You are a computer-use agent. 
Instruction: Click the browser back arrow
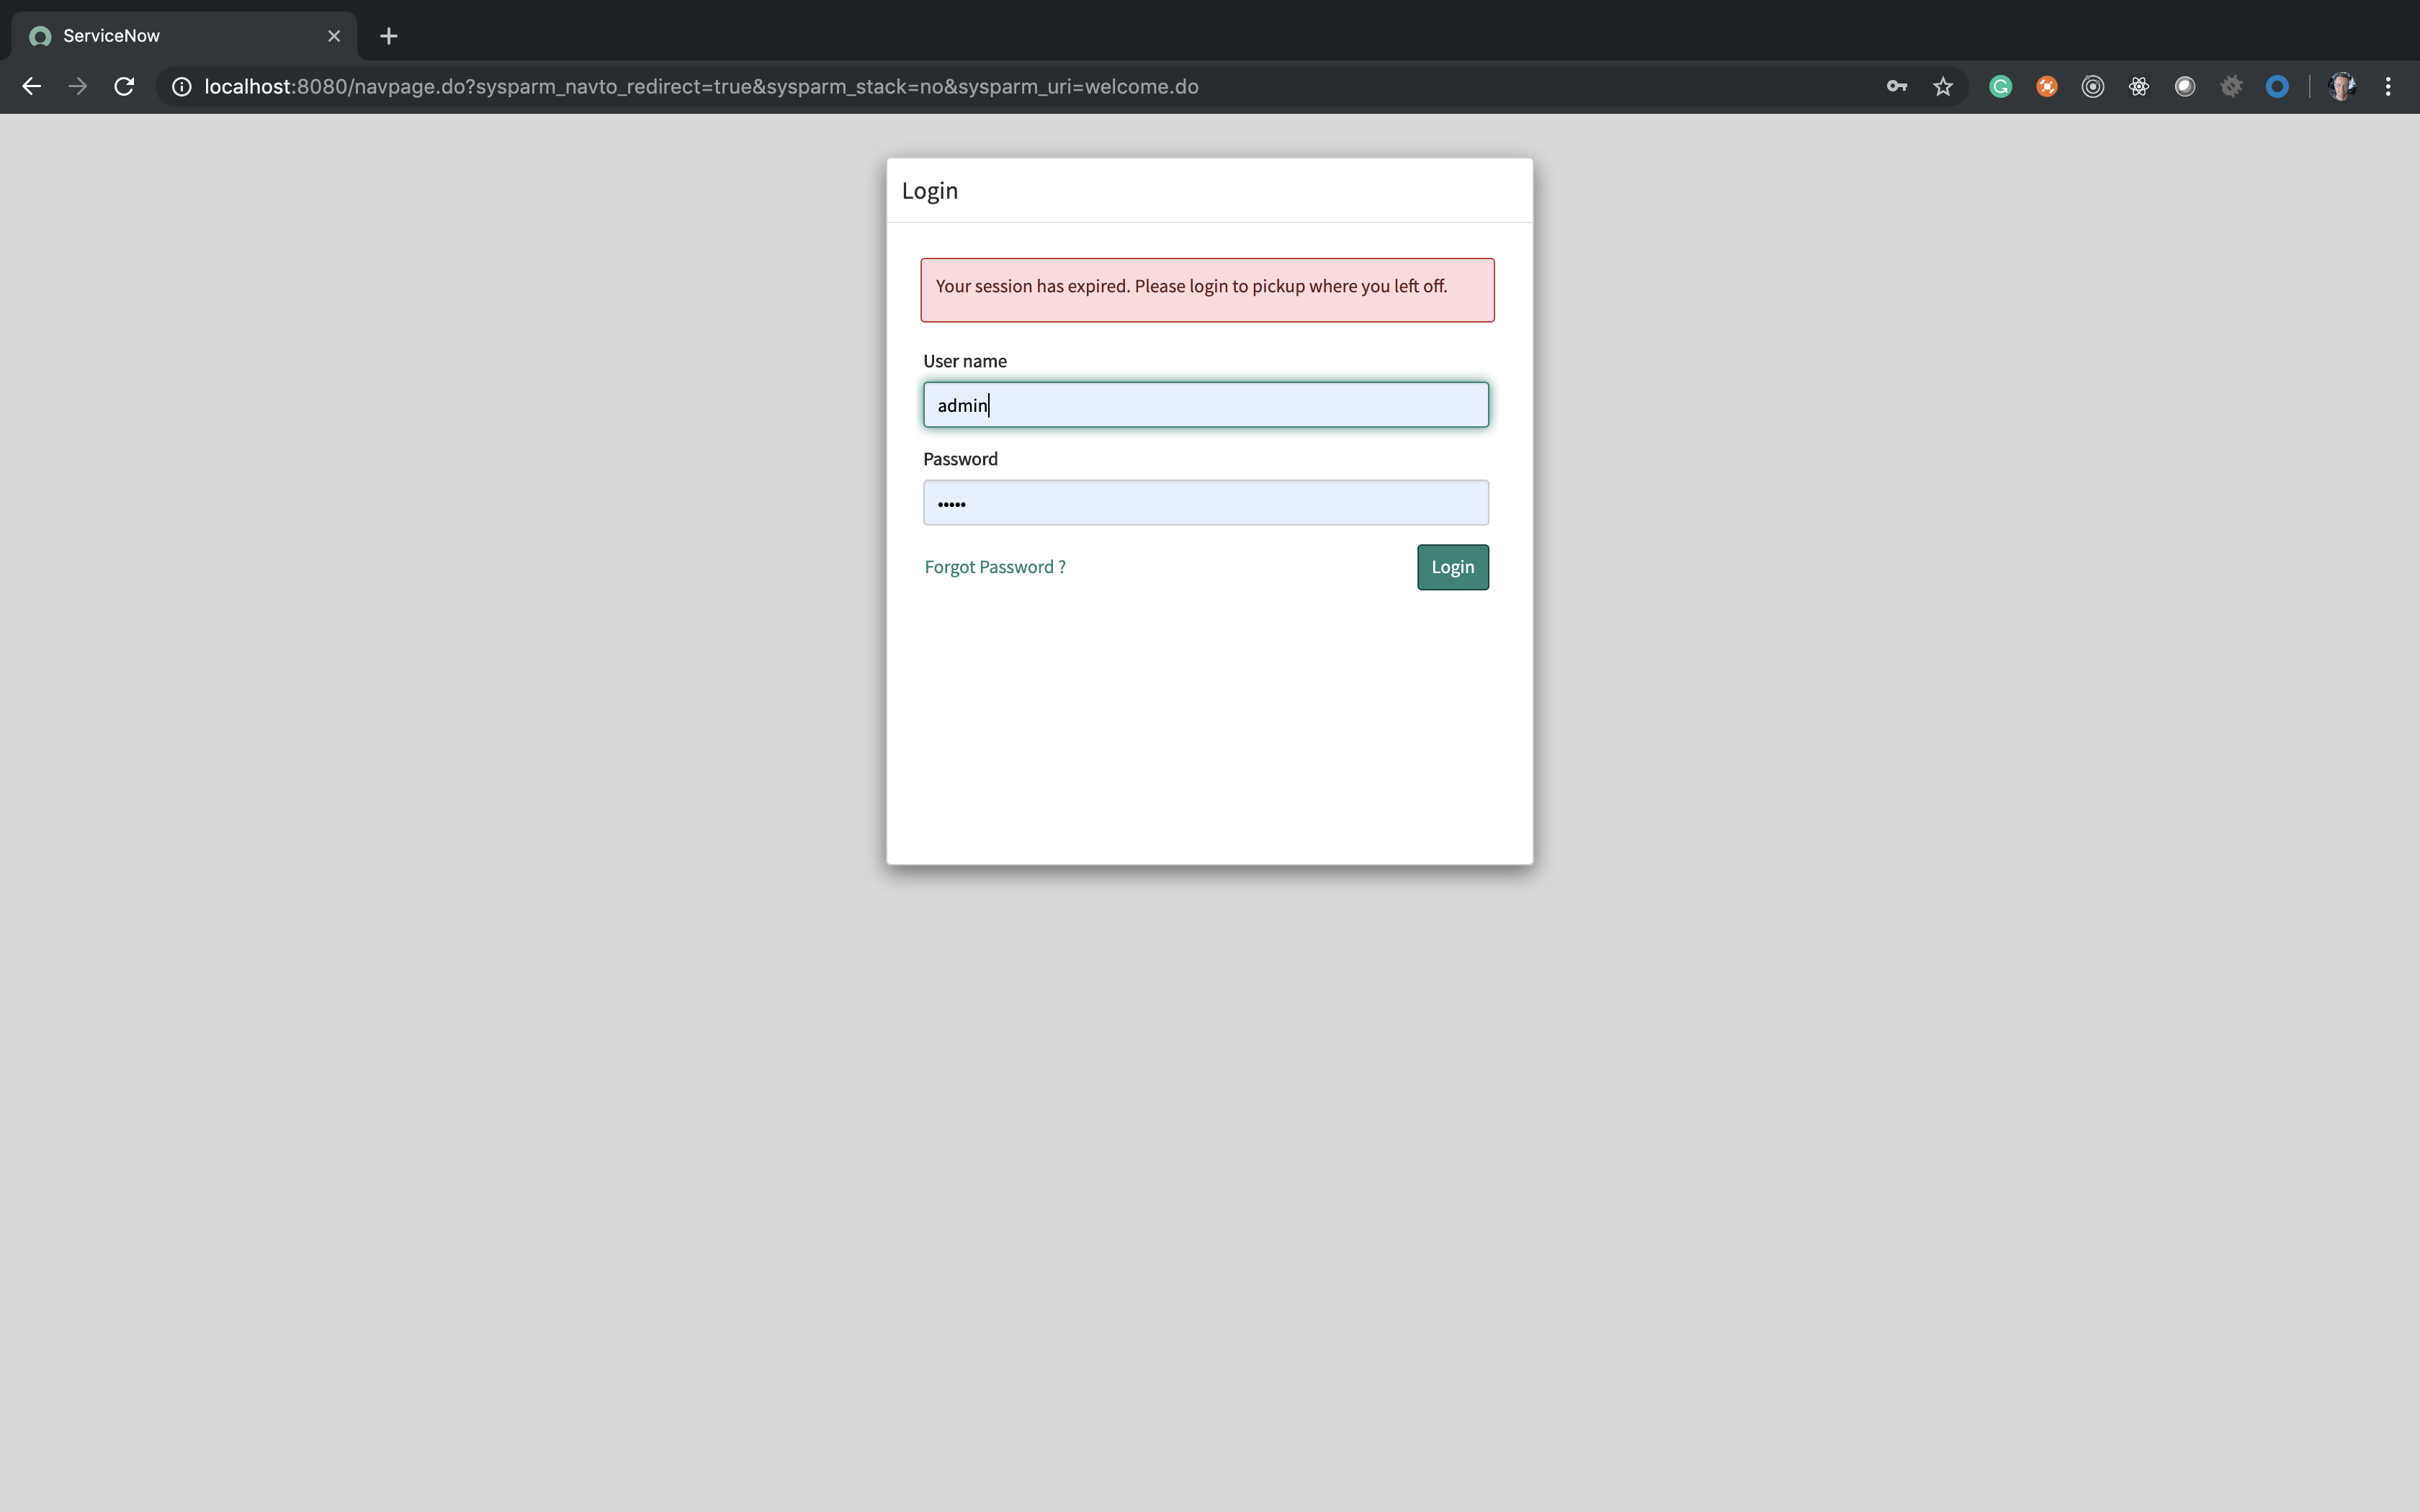(x=32, y=87)
